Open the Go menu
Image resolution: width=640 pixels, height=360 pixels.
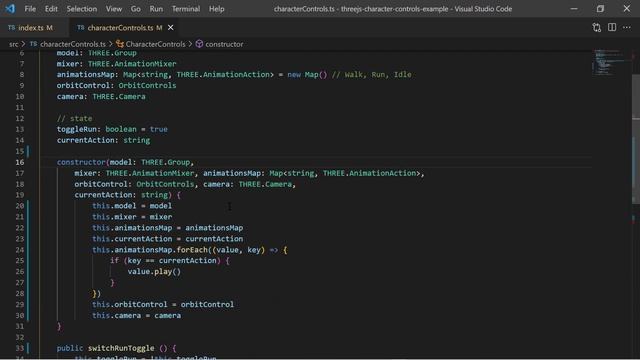pos(136,9)
